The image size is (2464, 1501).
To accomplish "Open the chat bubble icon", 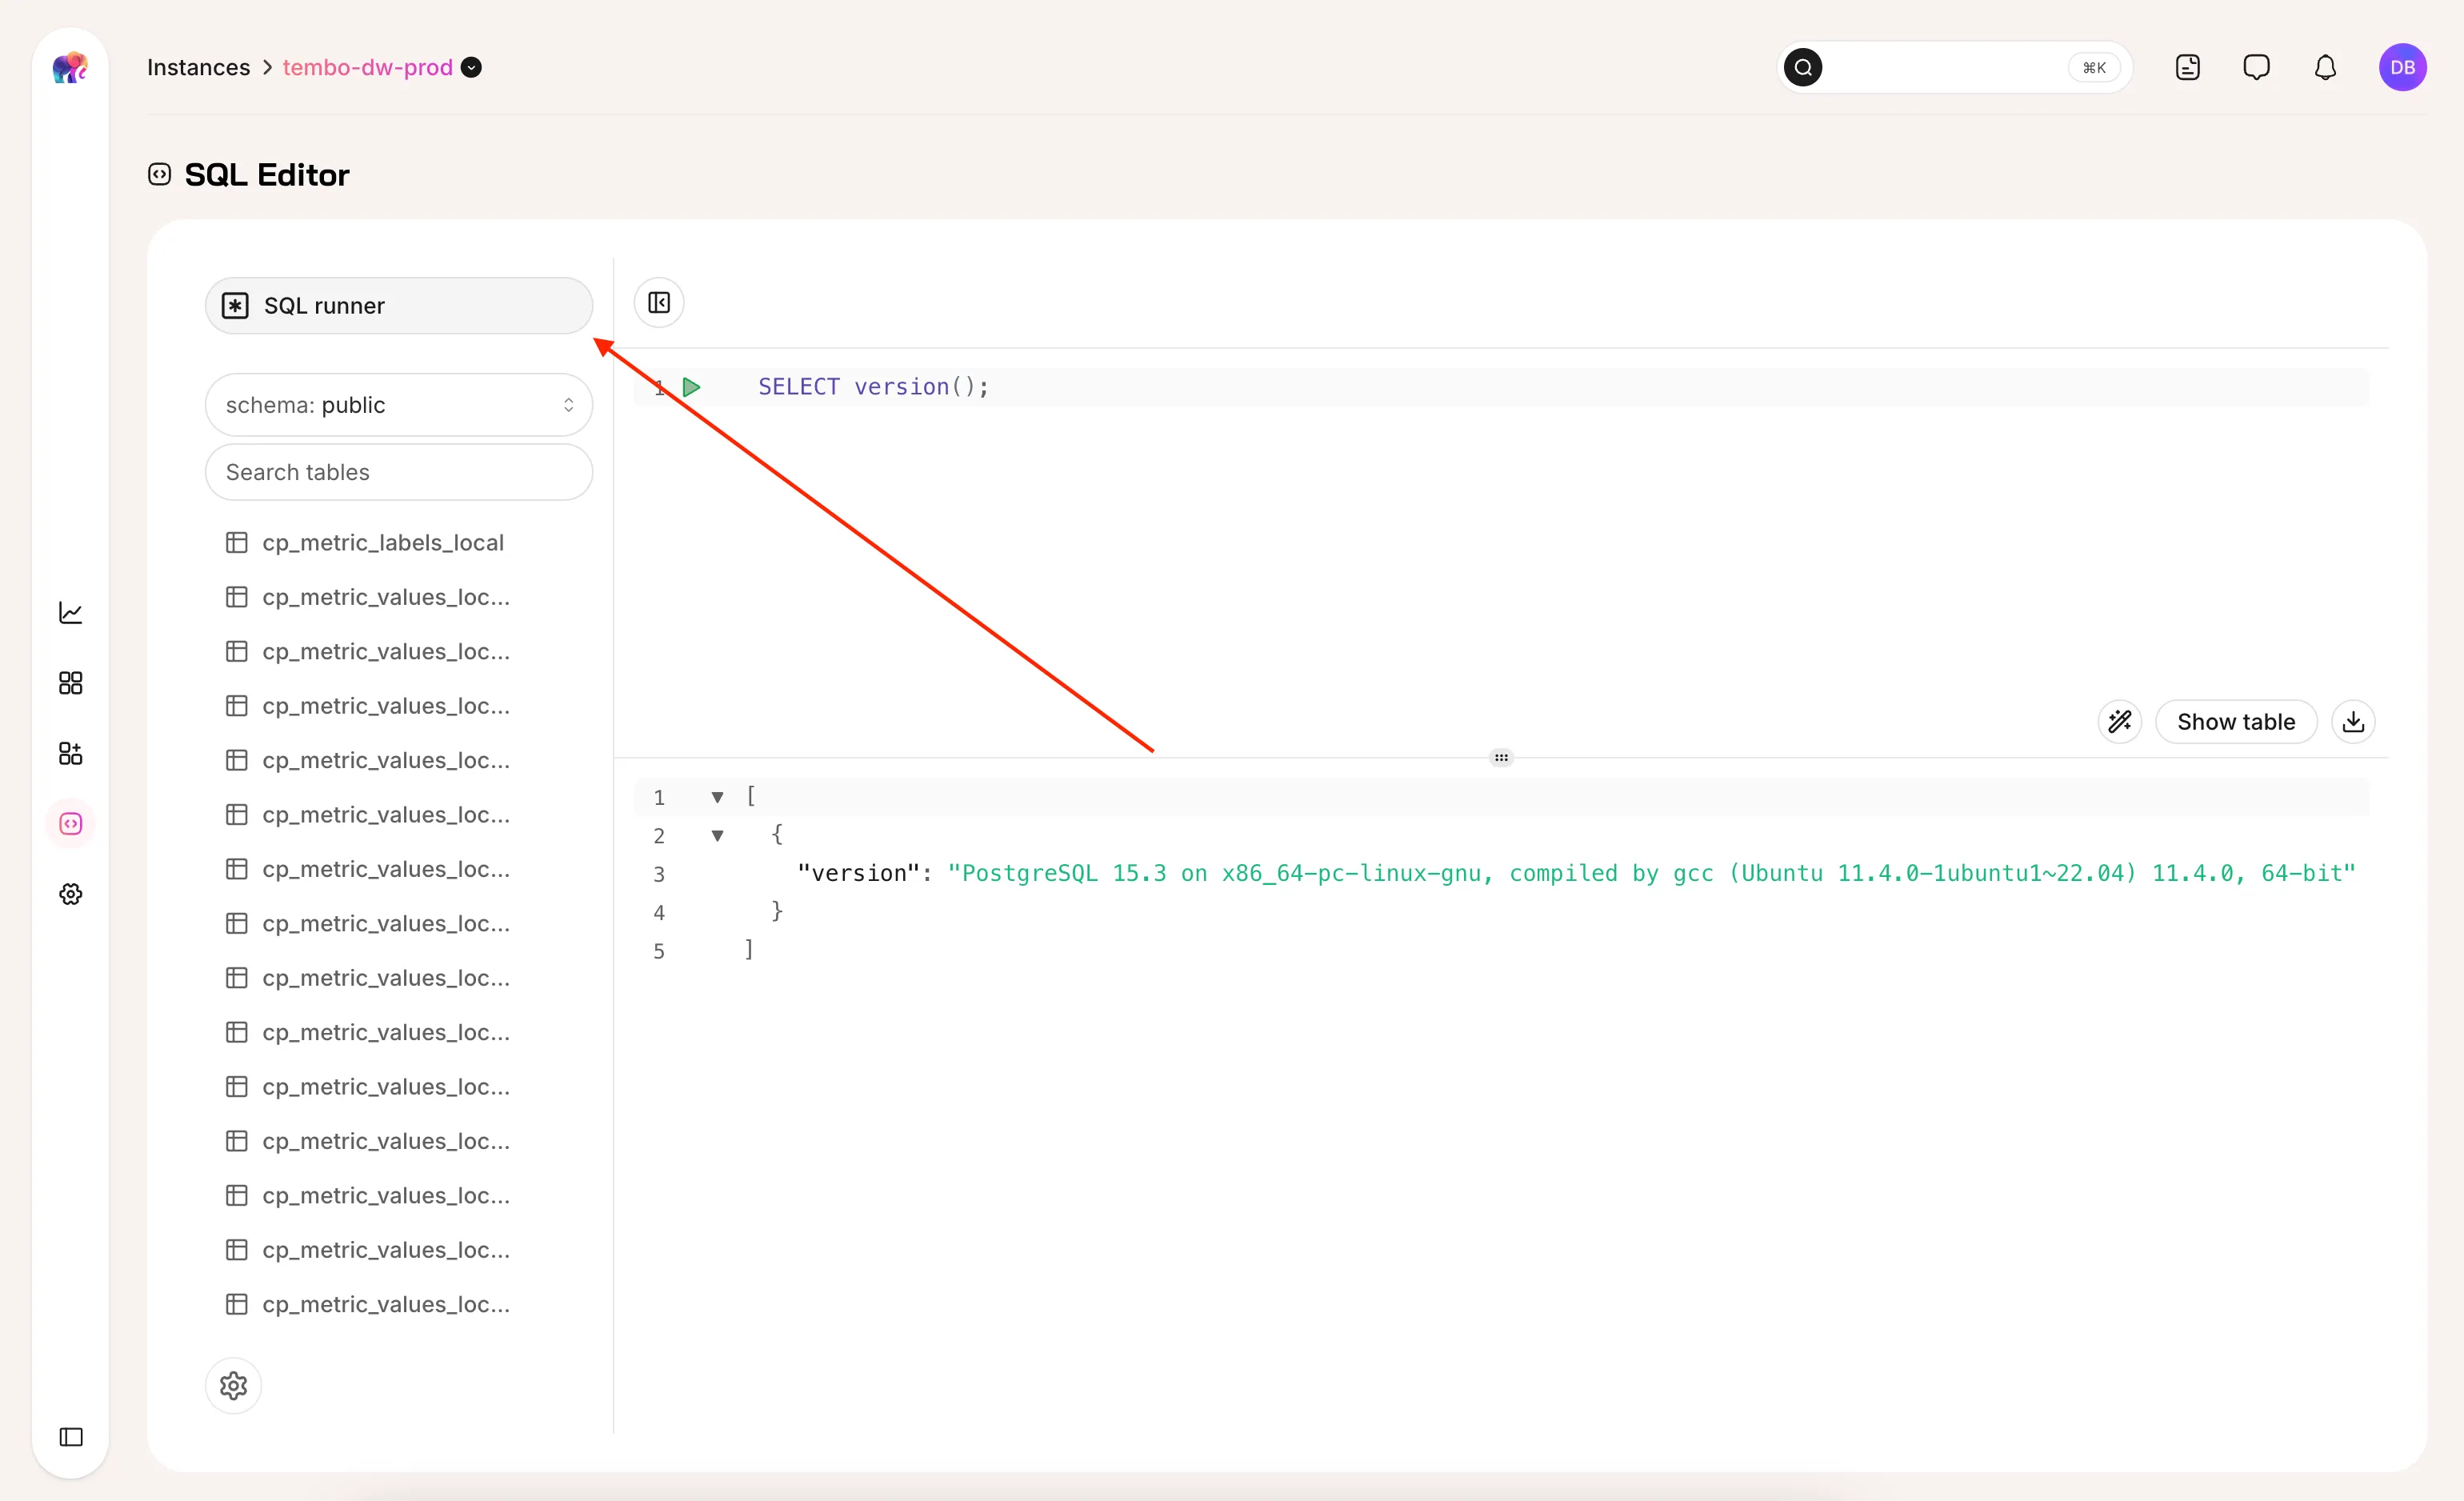I will point(2256,67).
